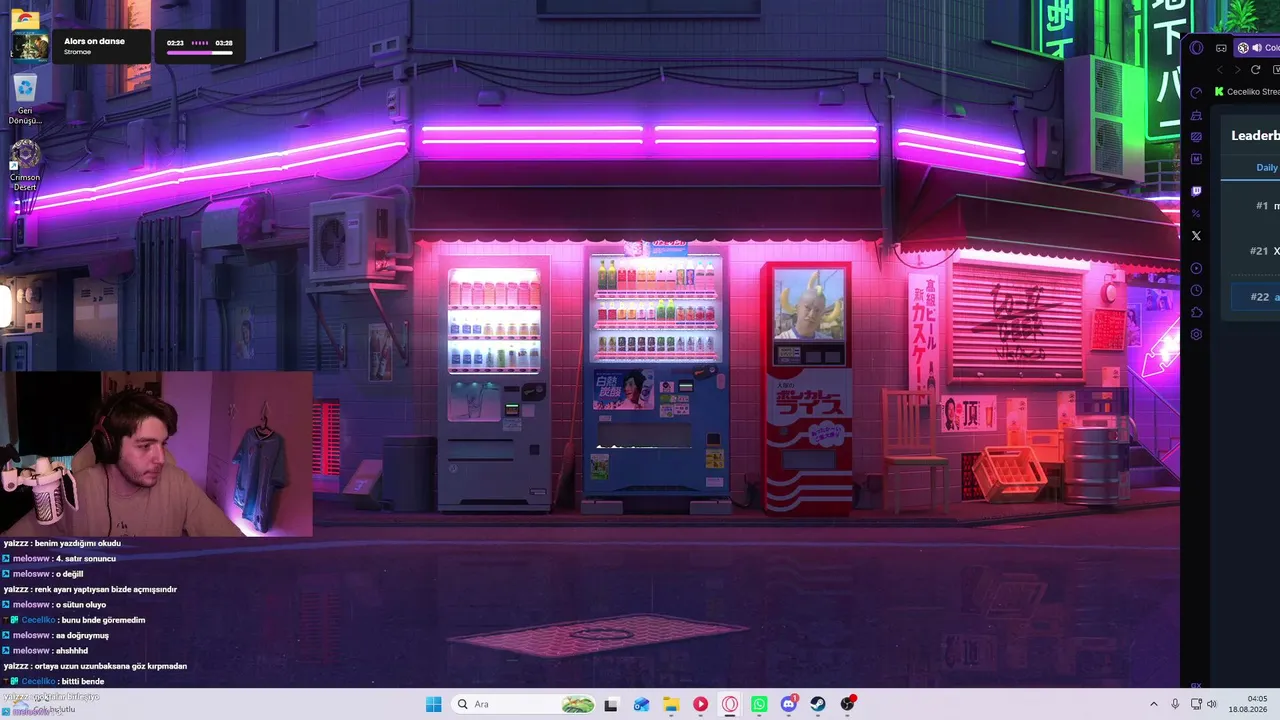Screen dimensions: 1280x720
Task: Open GX Corner gamepad icon
Action: (1221, 48)
